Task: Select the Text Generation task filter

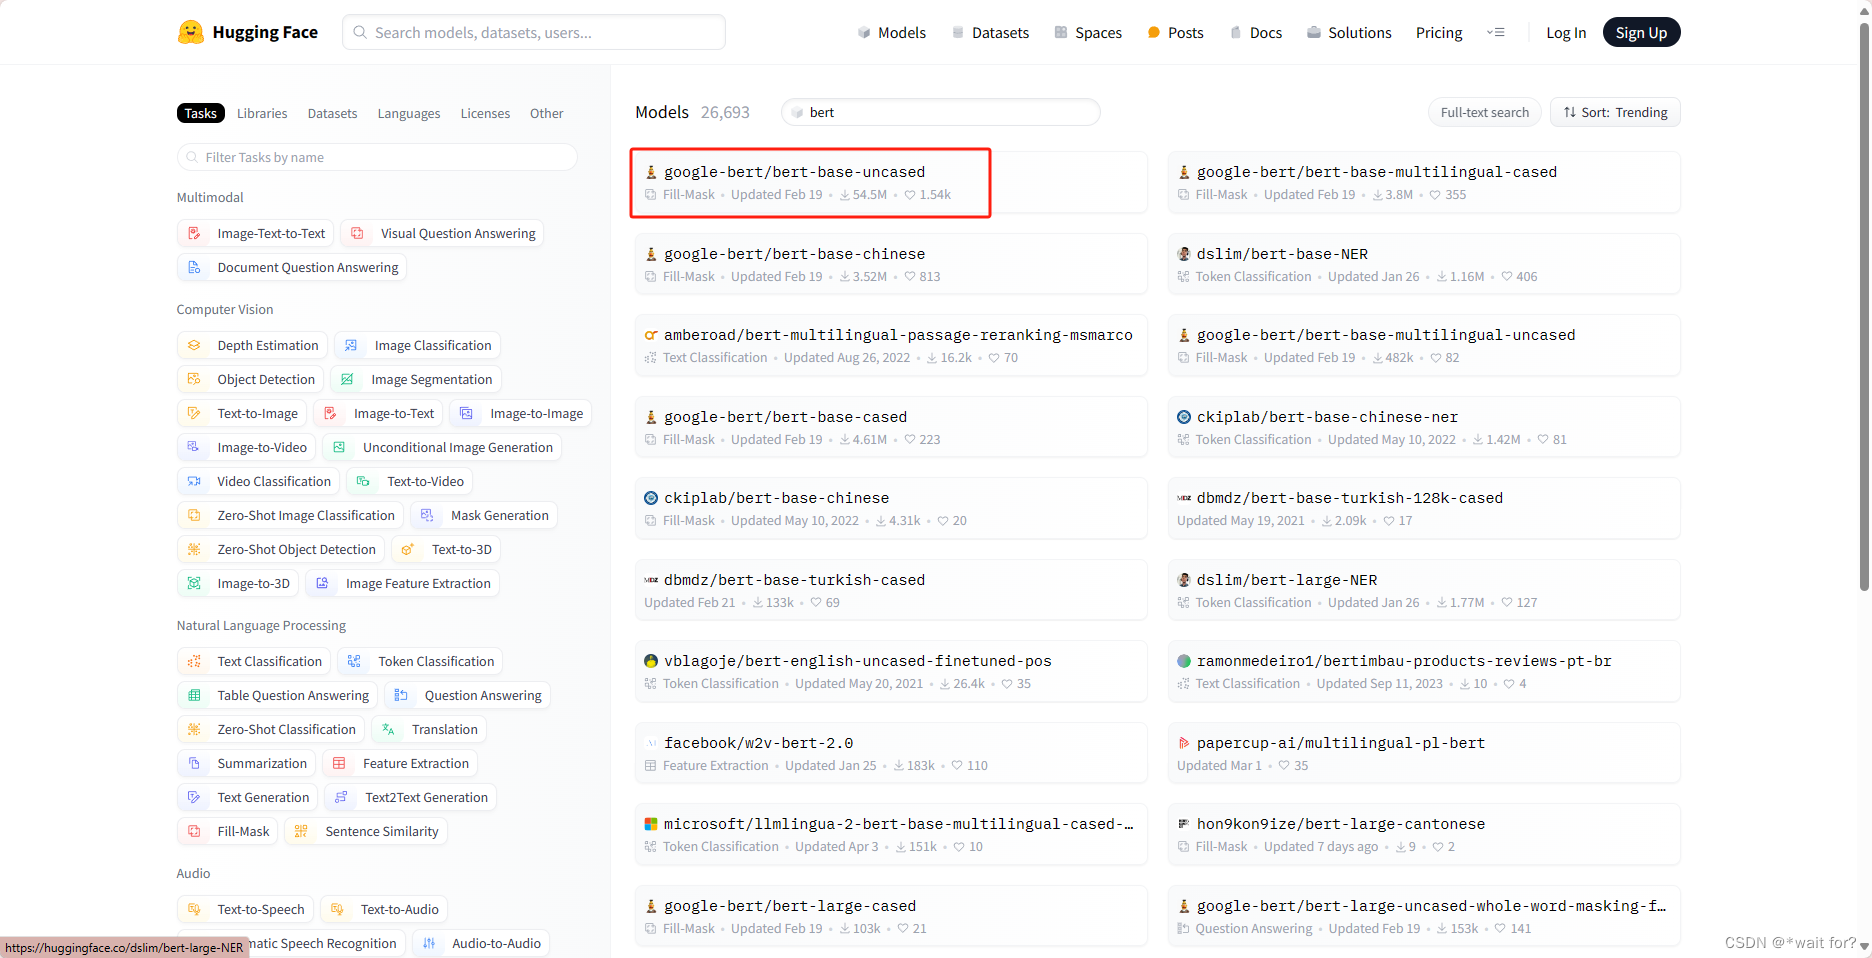Action: click(248, 797)
